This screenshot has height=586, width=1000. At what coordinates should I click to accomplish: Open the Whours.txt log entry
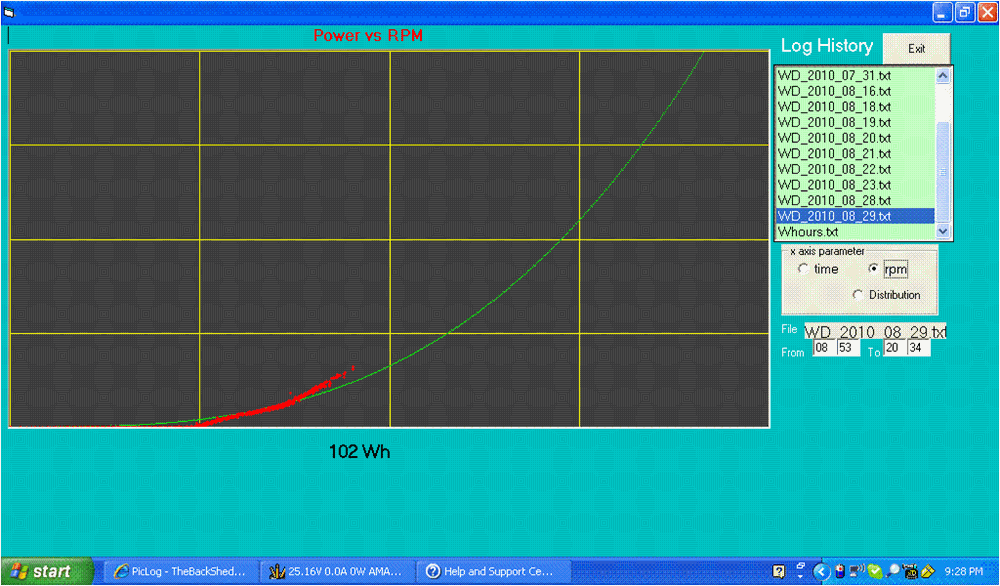click(810, 232)
